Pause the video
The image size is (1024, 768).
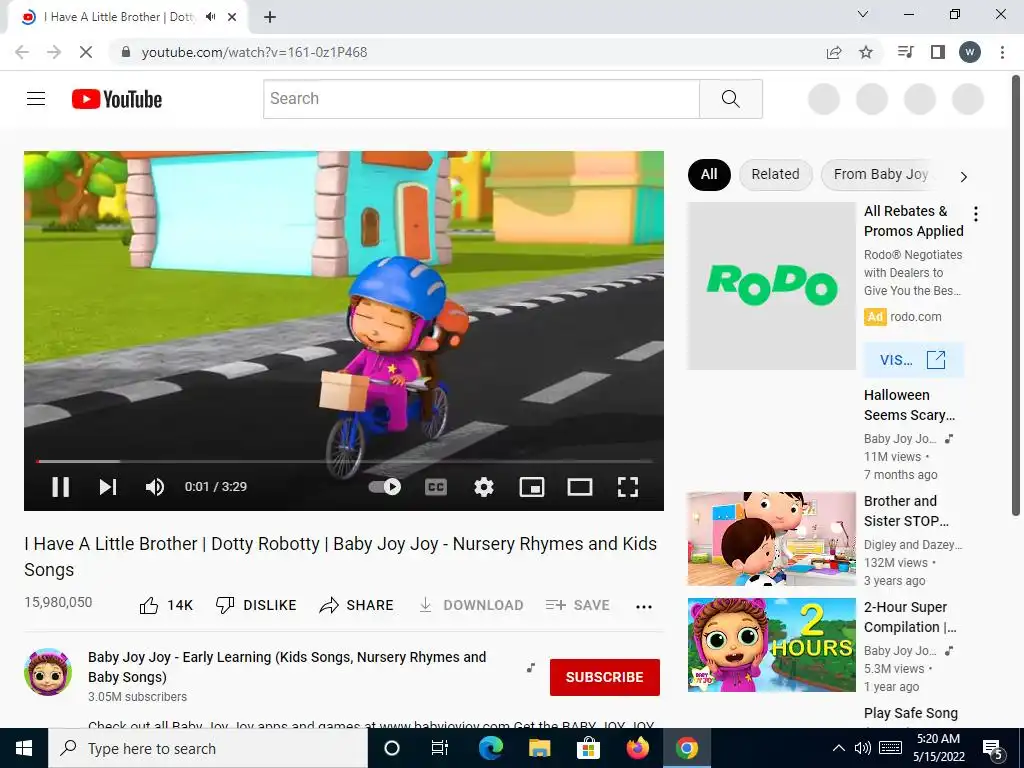pyautogui.click(x=61, y=487)
